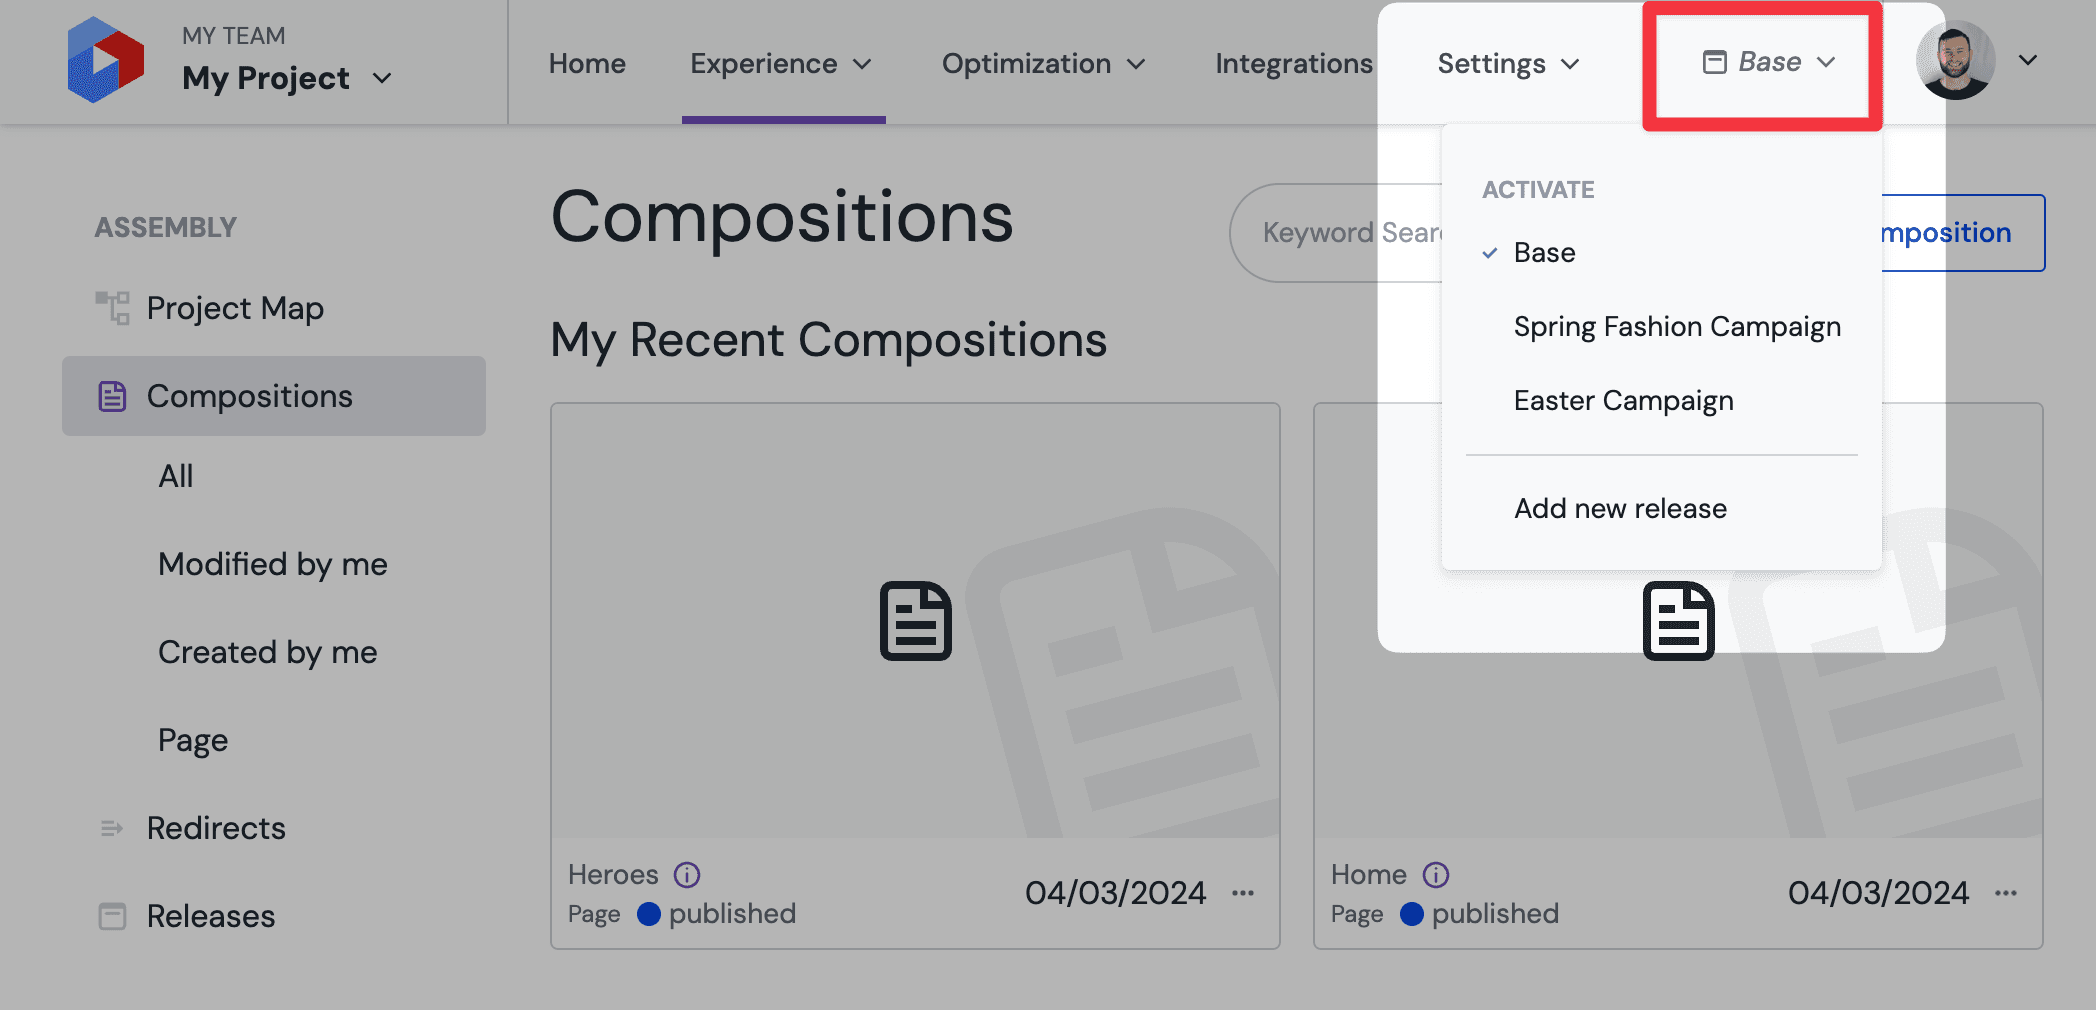Image resolution: width=2096 pixels, height=1010 pixels.
Task: Show info for Home composition
Action: (x=1436, y=875)
